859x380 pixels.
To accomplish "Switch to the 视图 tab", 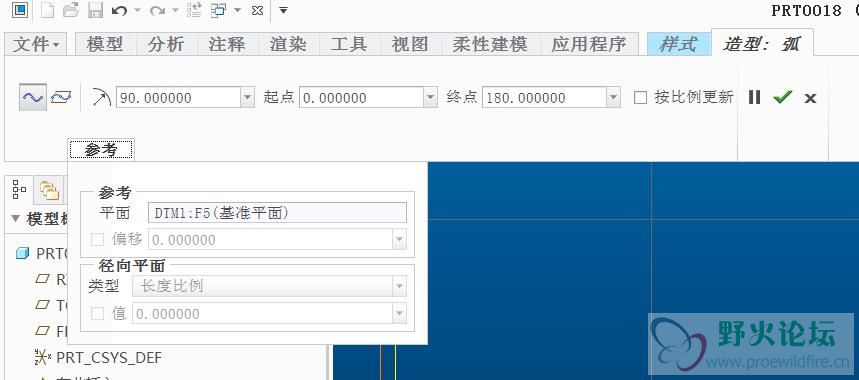I will (x=410, y=44).
